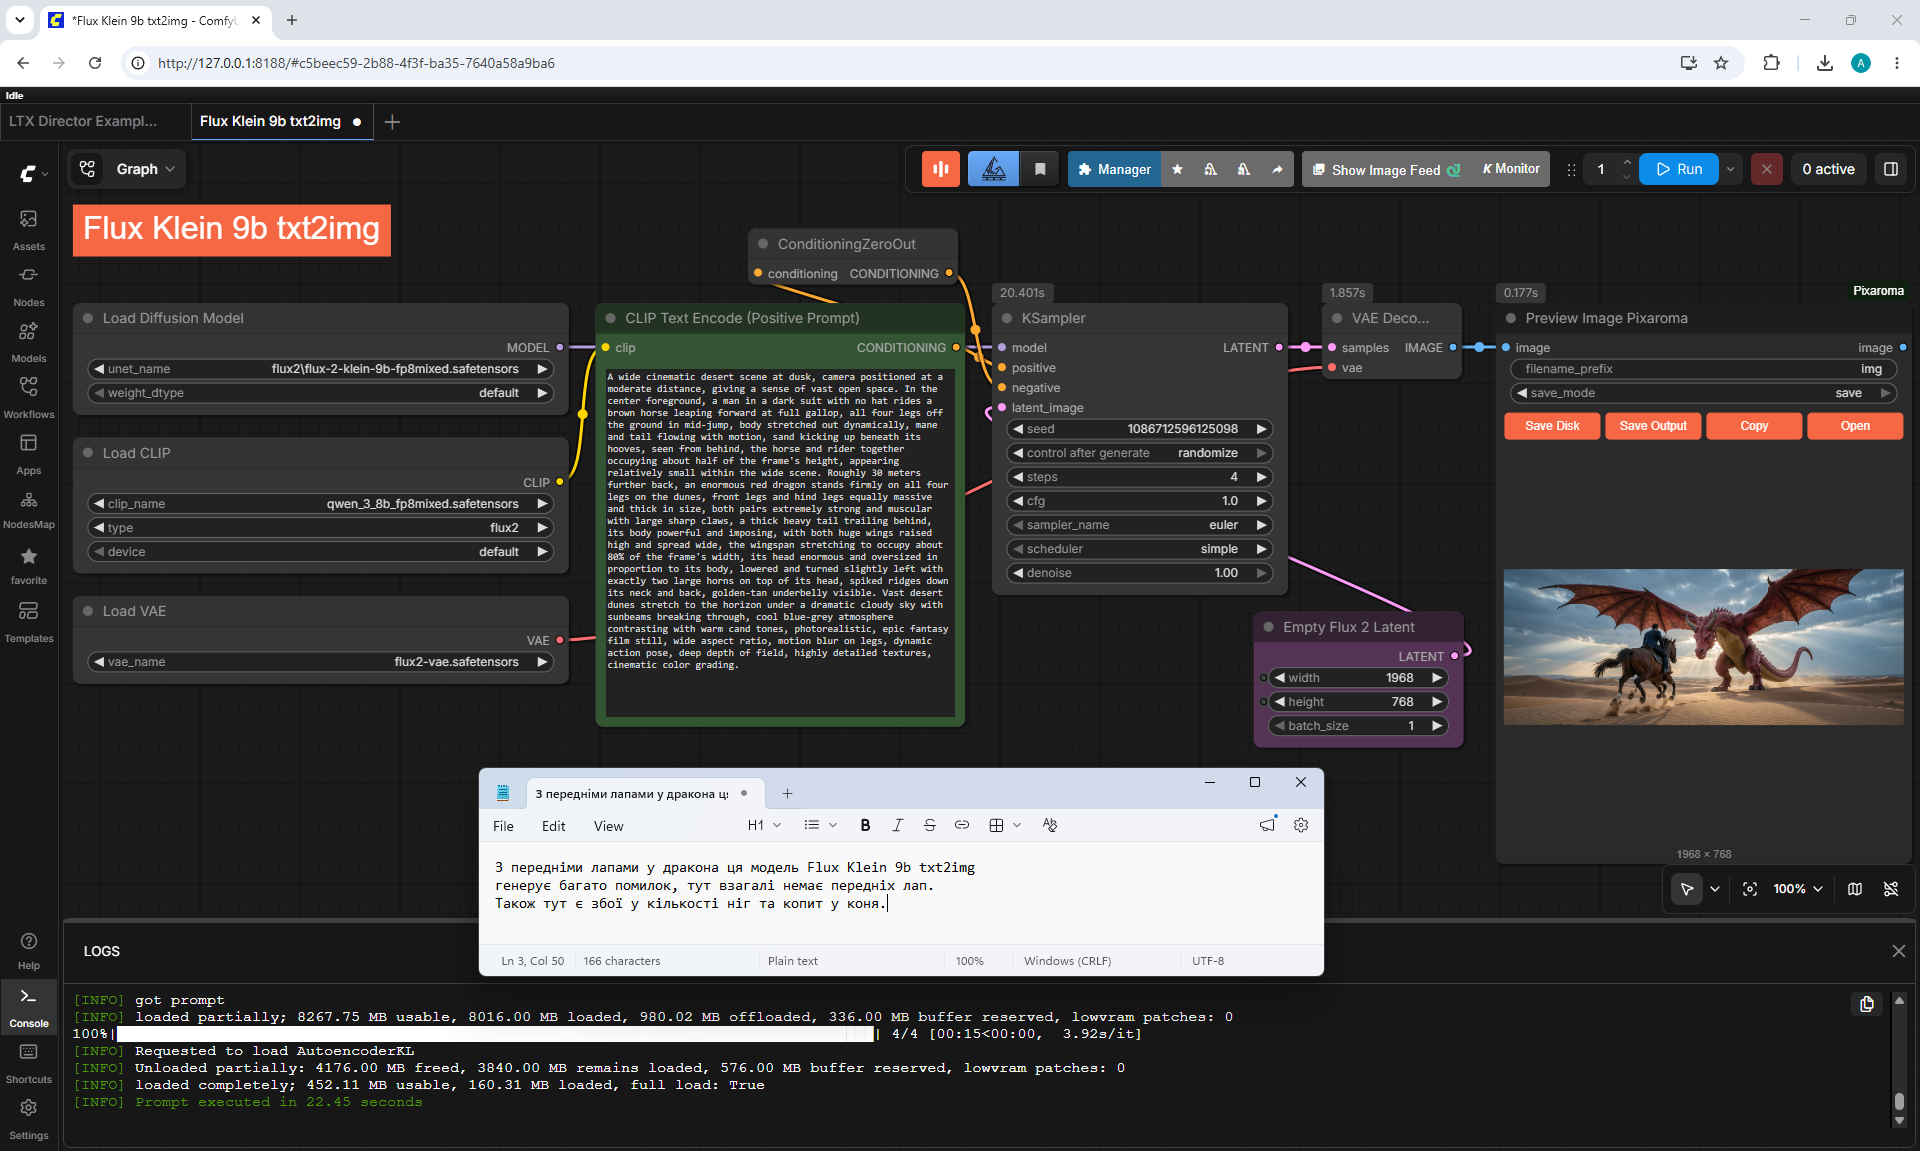Click the fit view icon in canvas controls
This screenshot has width=1920, height=1151.
[x=1750, y=889]
